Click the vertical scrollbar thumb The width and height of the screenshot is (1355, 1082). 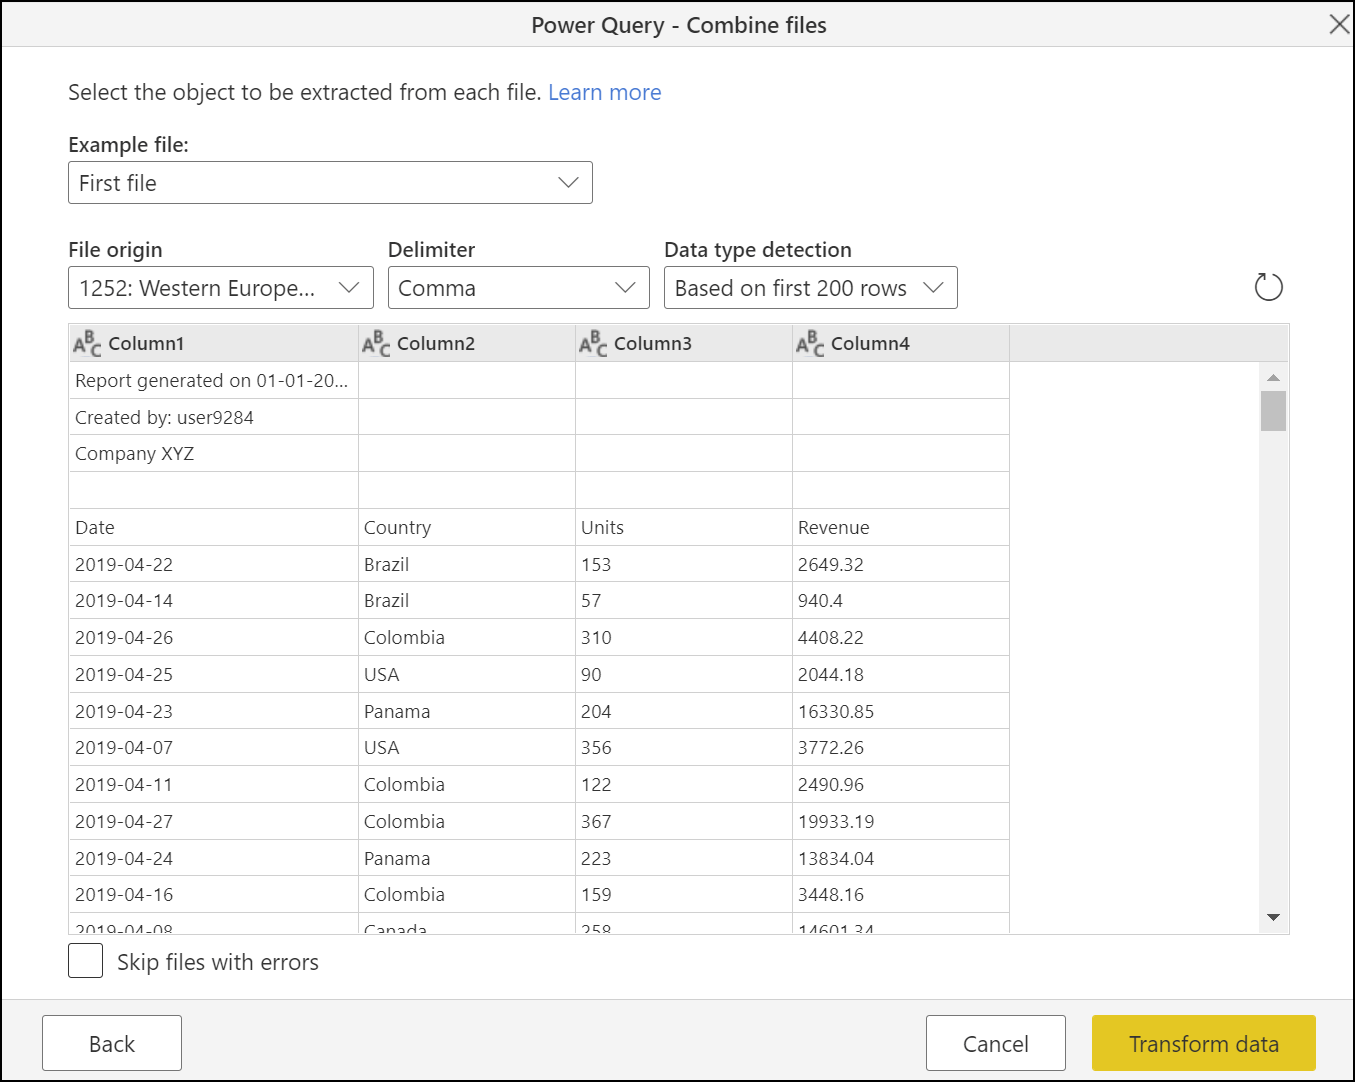click(1272, 412)
